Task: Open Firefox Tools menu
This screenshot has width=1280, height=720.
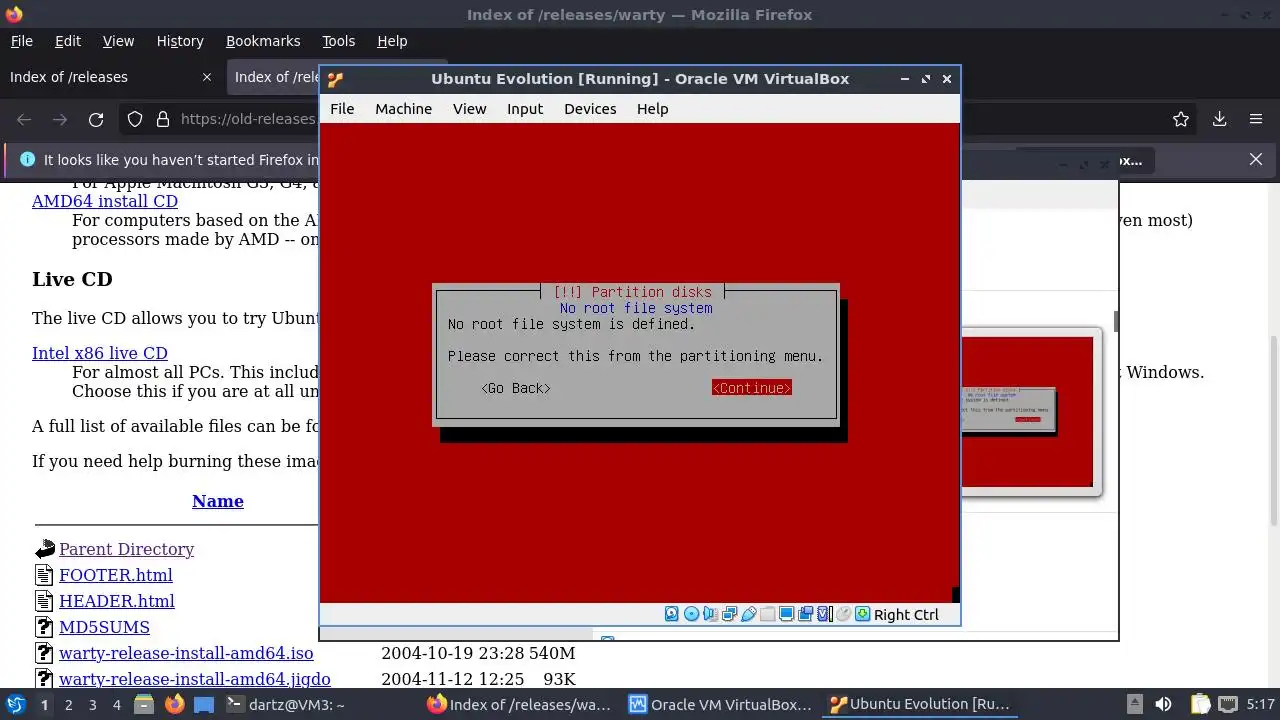Action: tap(338, 41)
